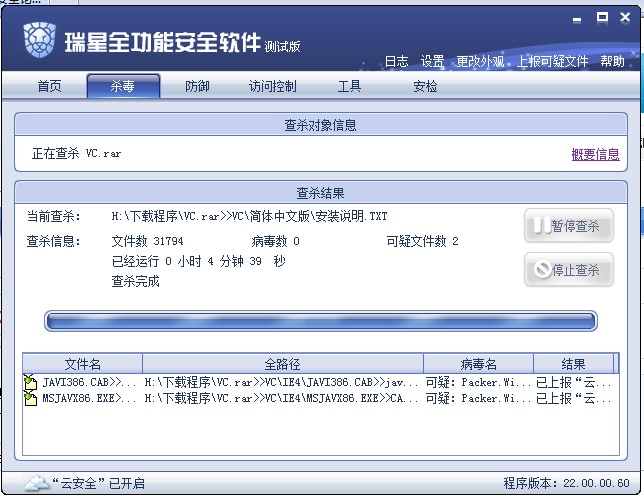Viewport: 644px width, 497px height.
Task: Click full path of JAVI386.CAB row
Action: coord(281,382)
